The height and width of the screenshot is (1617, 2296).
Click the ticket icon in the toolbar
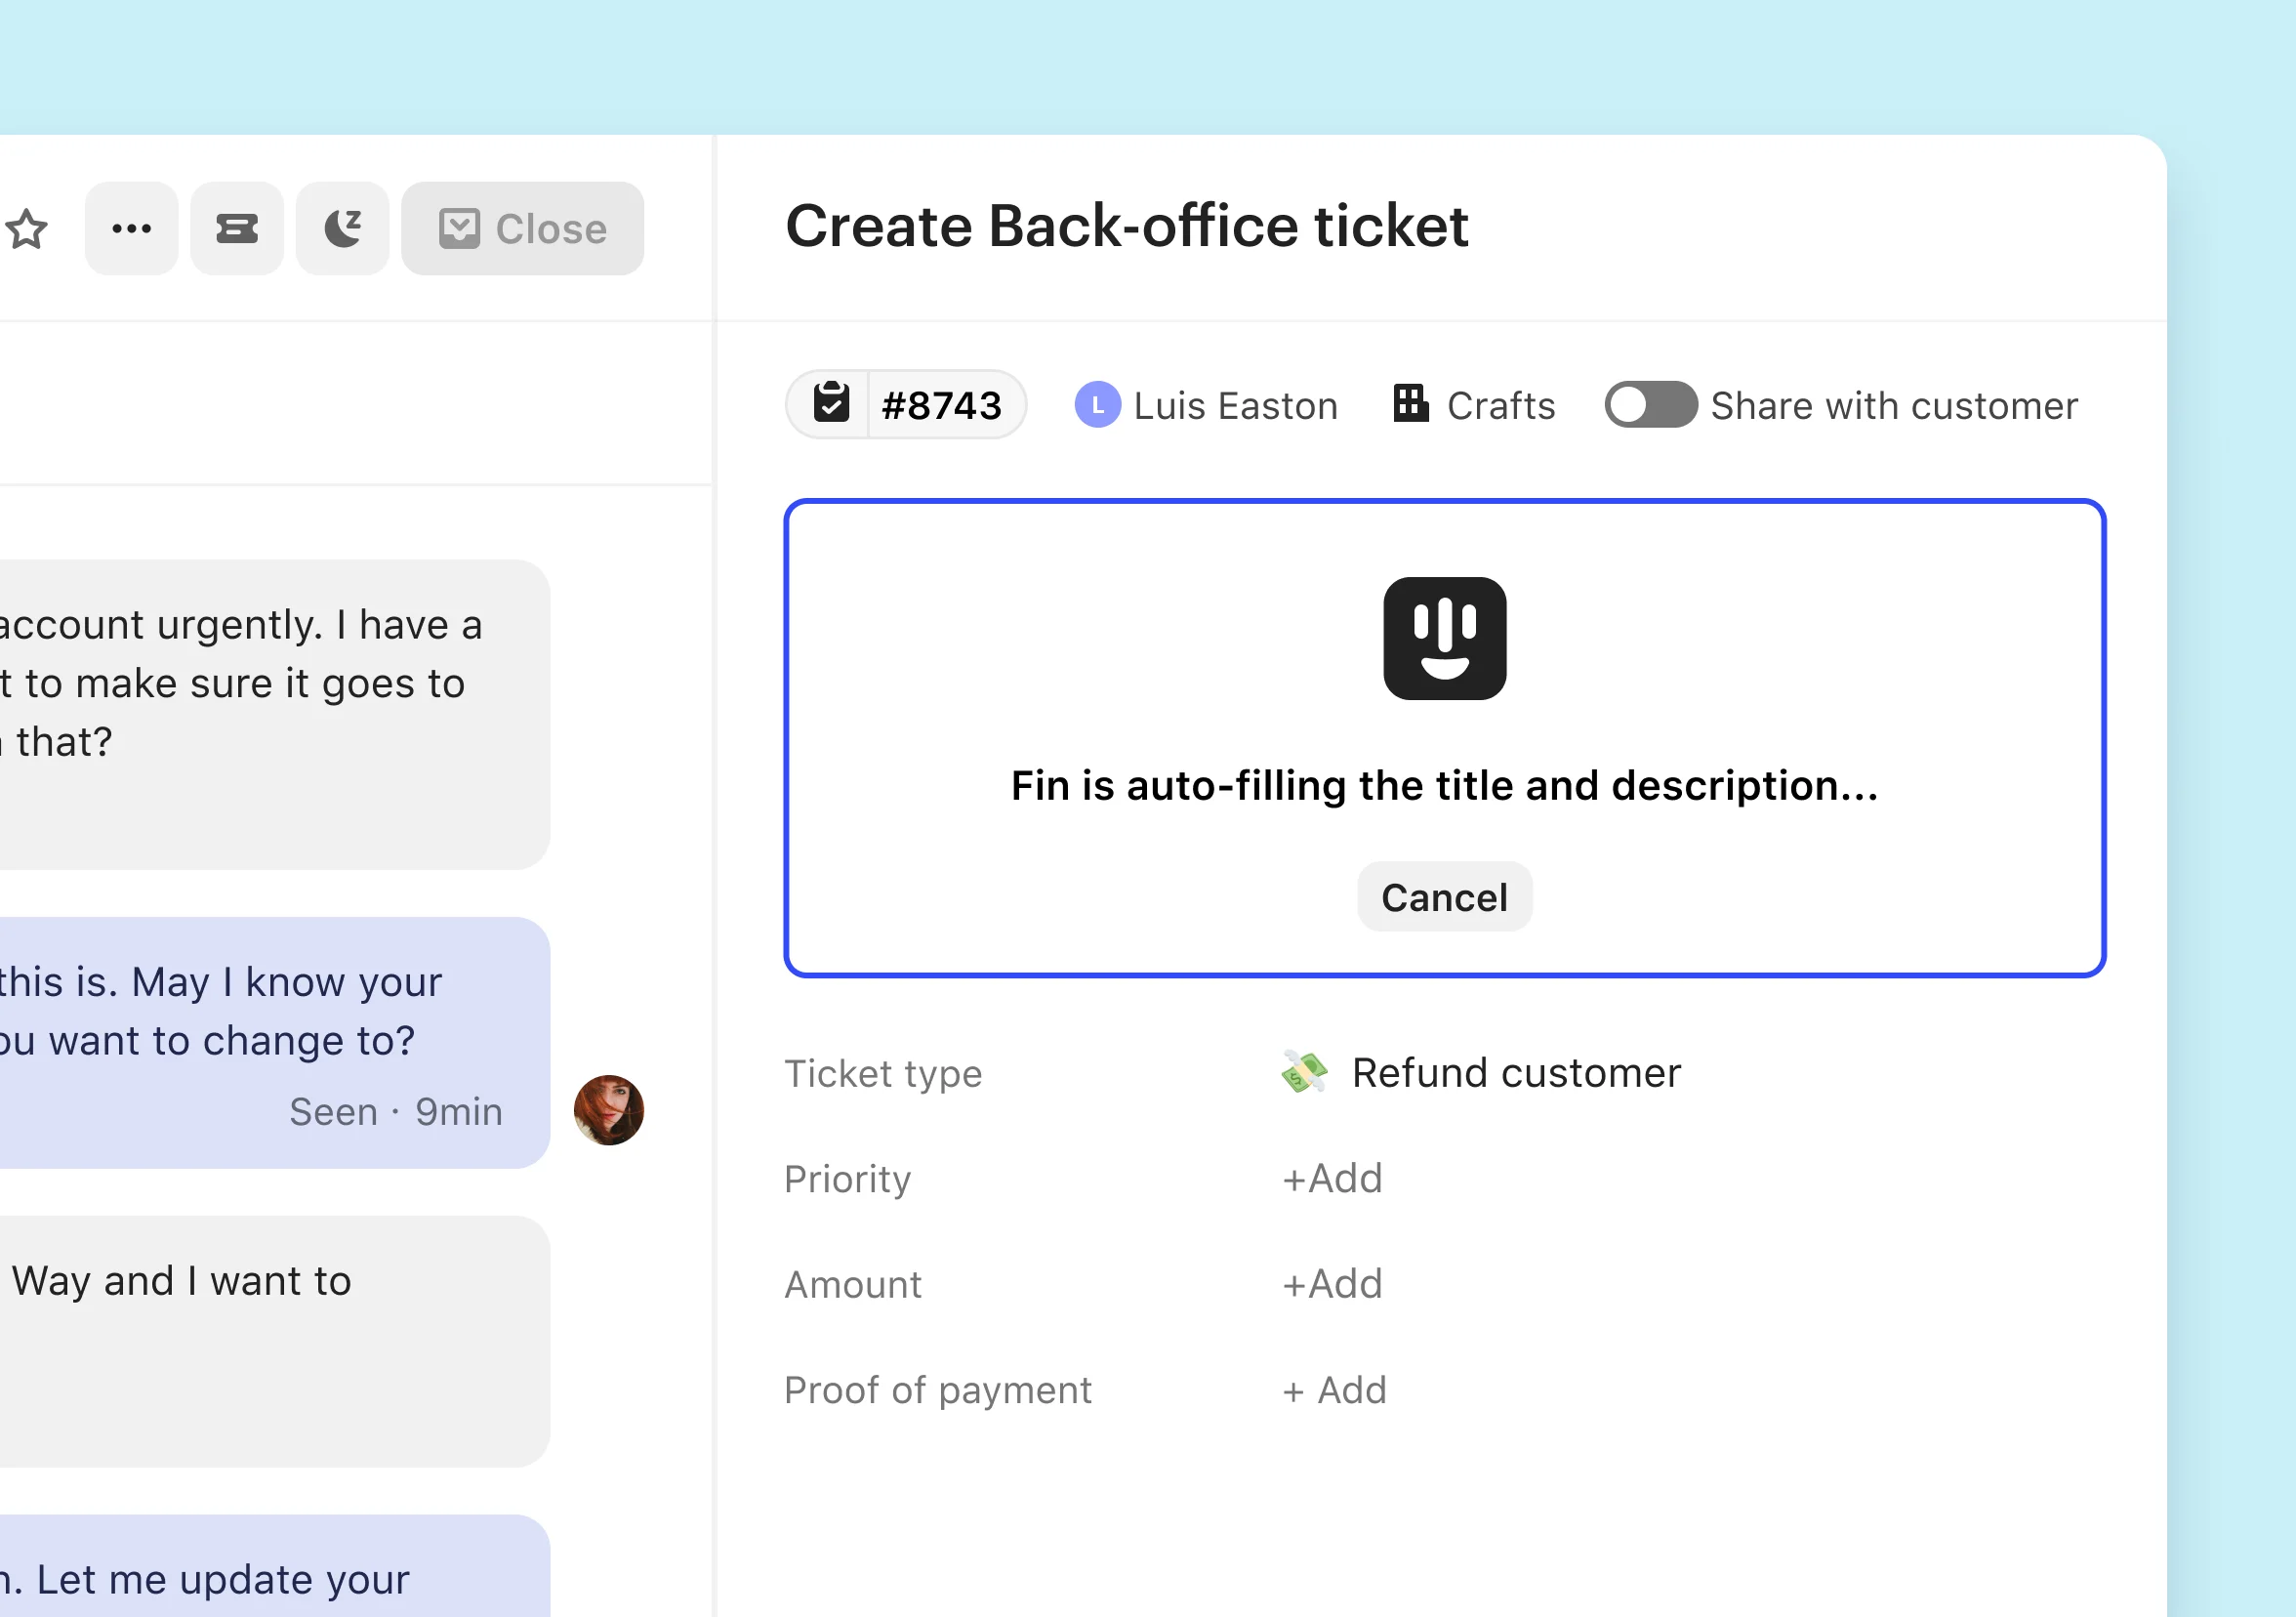click(237, 229)
